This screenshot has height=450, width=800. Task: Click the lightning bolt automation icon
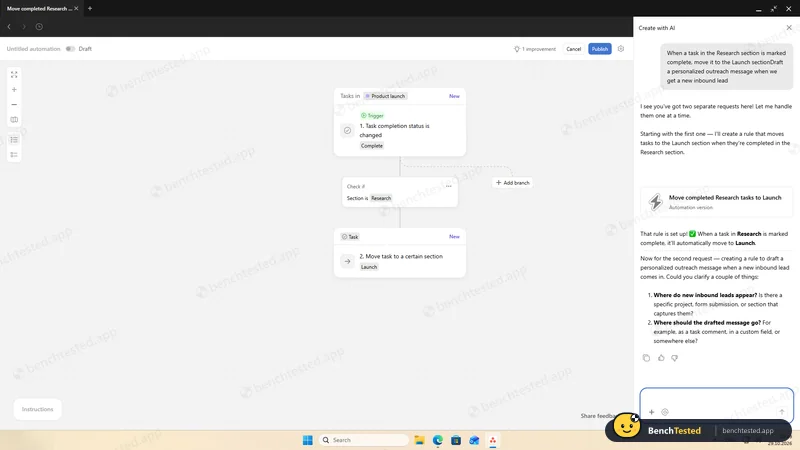coord(656,202)
